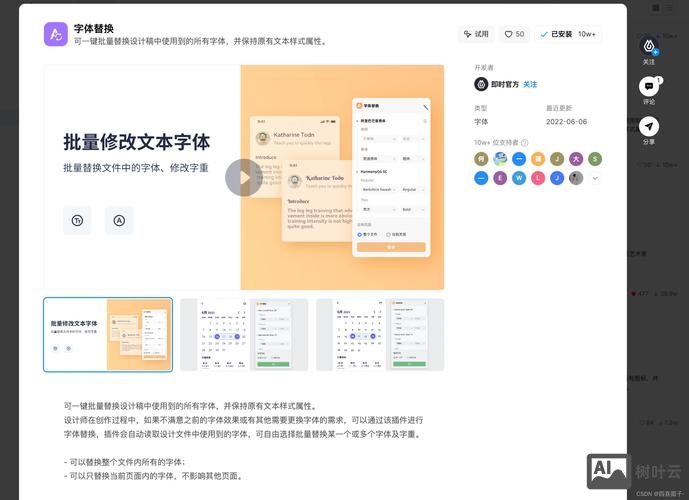
Task: Click the olive J supporter avatar
Action: 557,159
